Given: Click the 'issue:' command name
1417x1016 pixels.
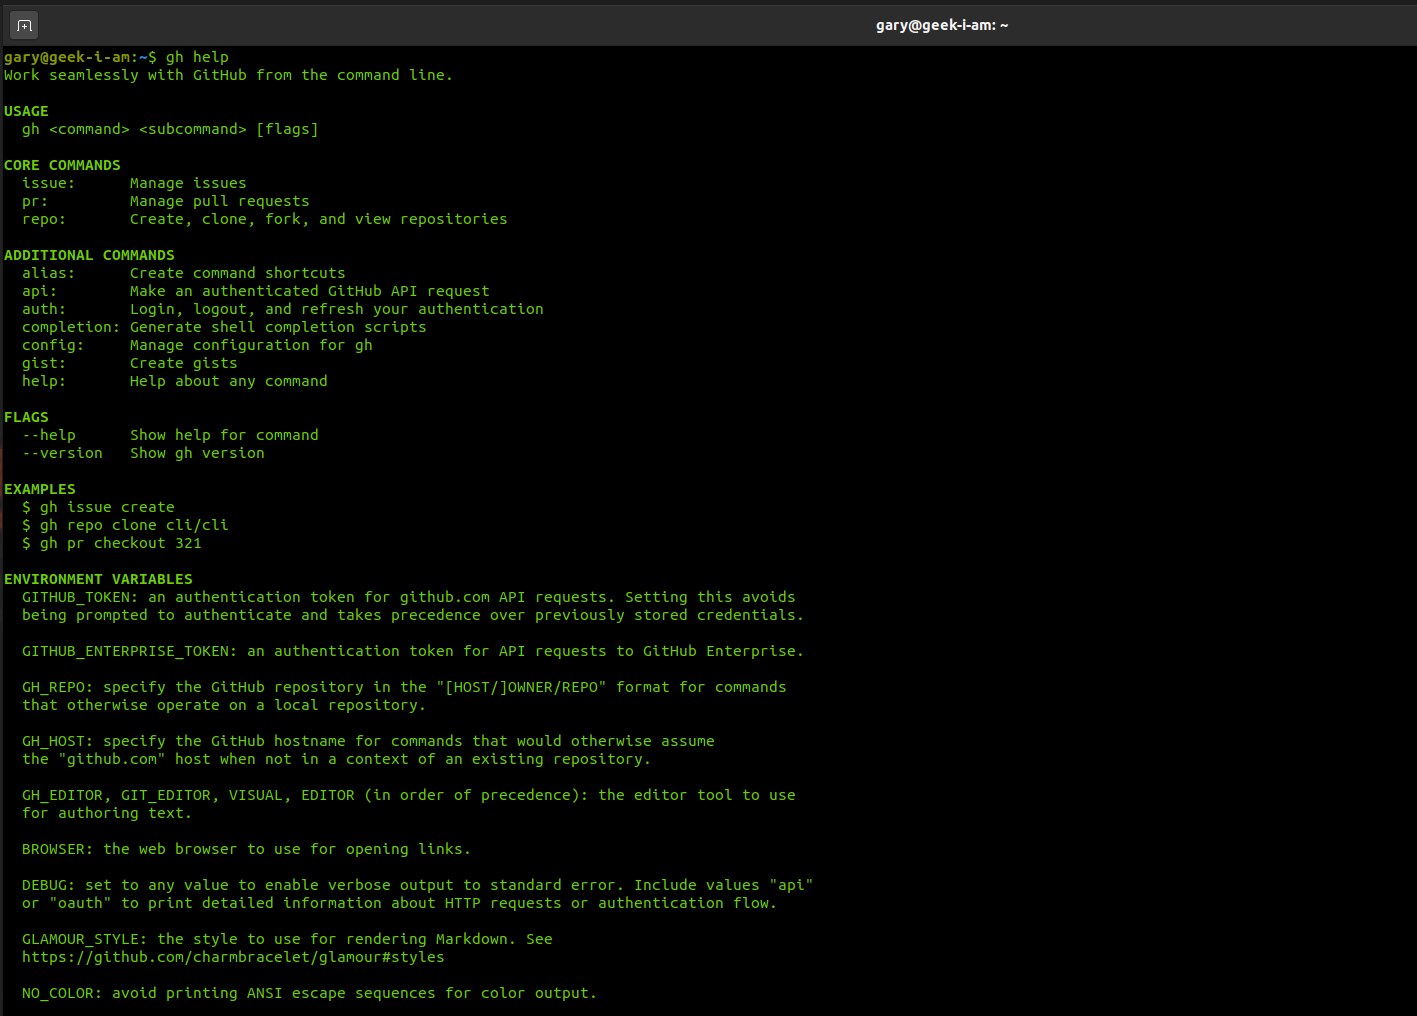Looking at the screenshot, I should pos(49,183).
